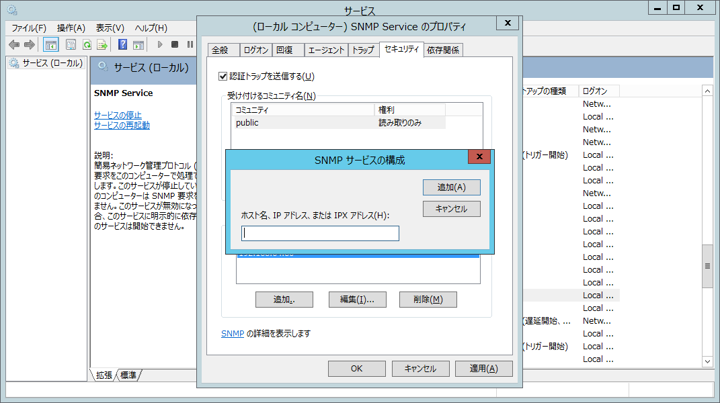Click the サービスの再起動 link
Viewport: 720px width, 403px height.
pyautogui.click(x=122, y=125)
